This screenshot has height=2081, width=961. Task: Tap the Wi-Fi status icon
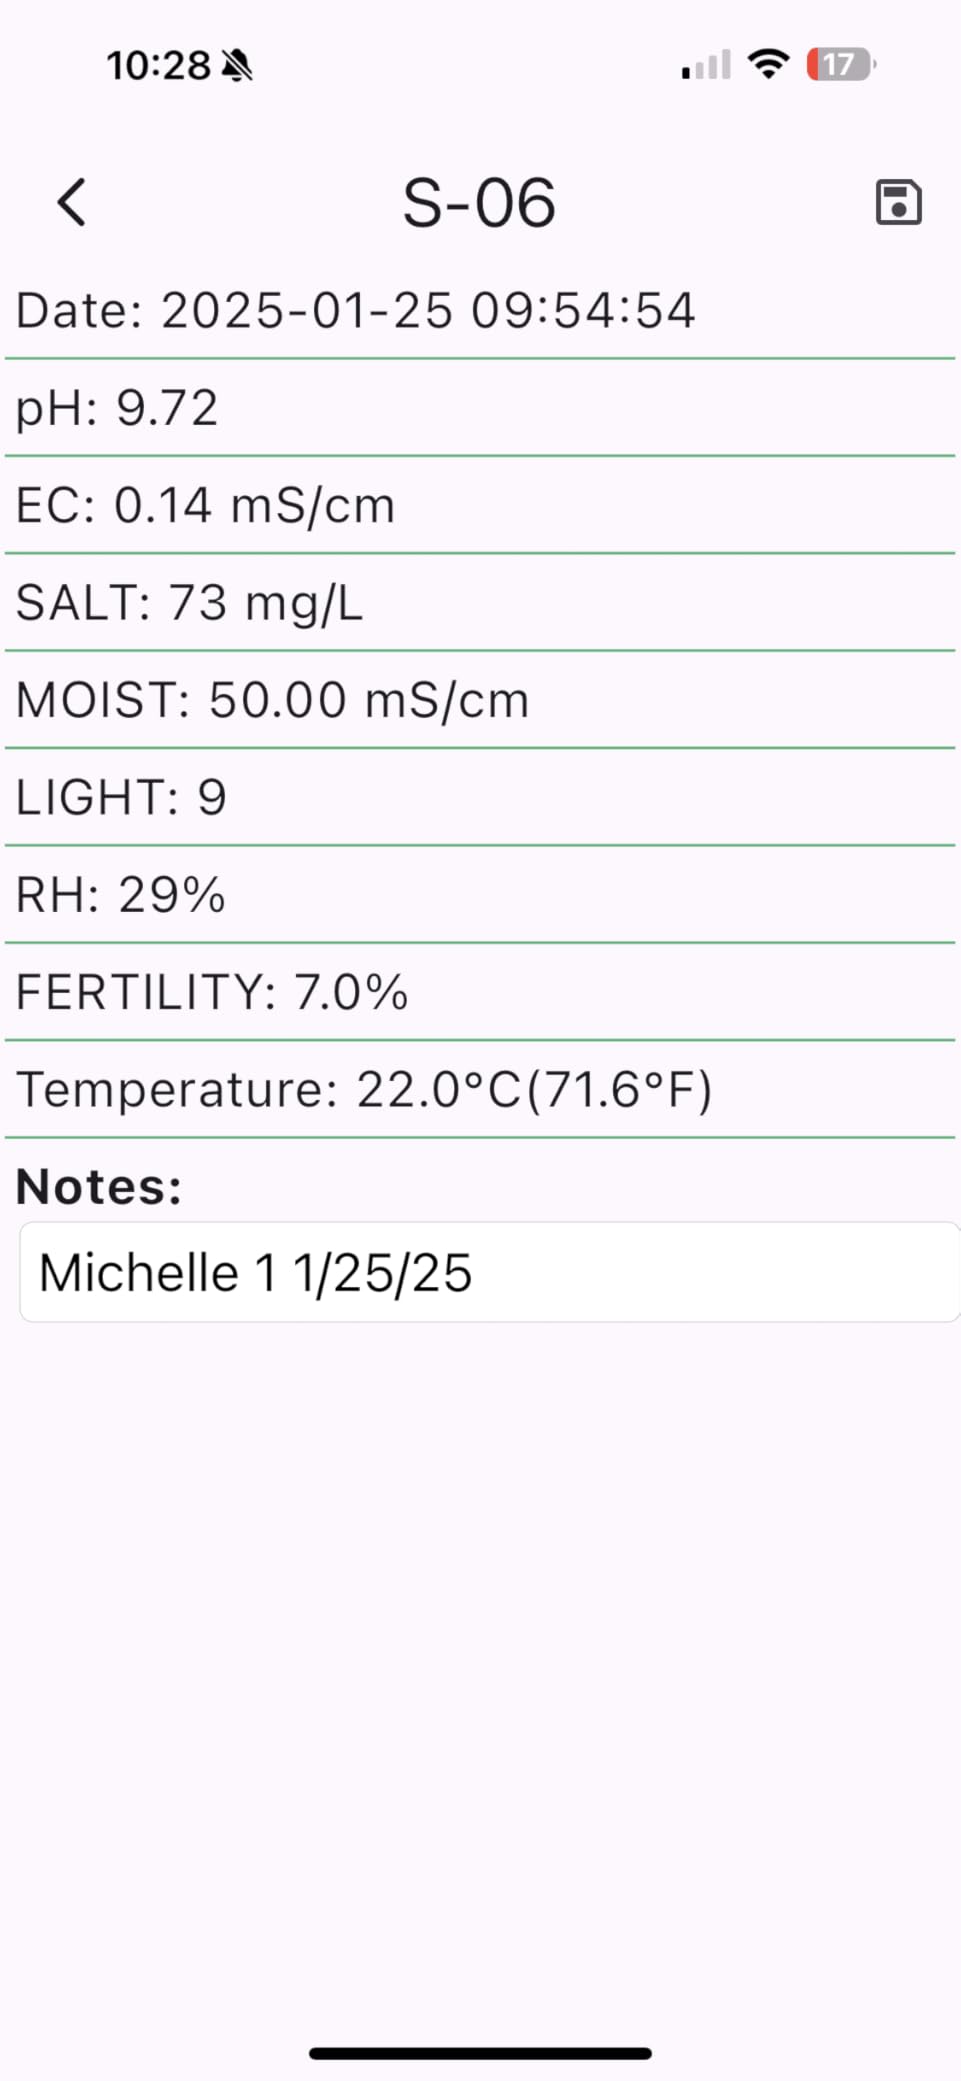[x=768, y=65]
